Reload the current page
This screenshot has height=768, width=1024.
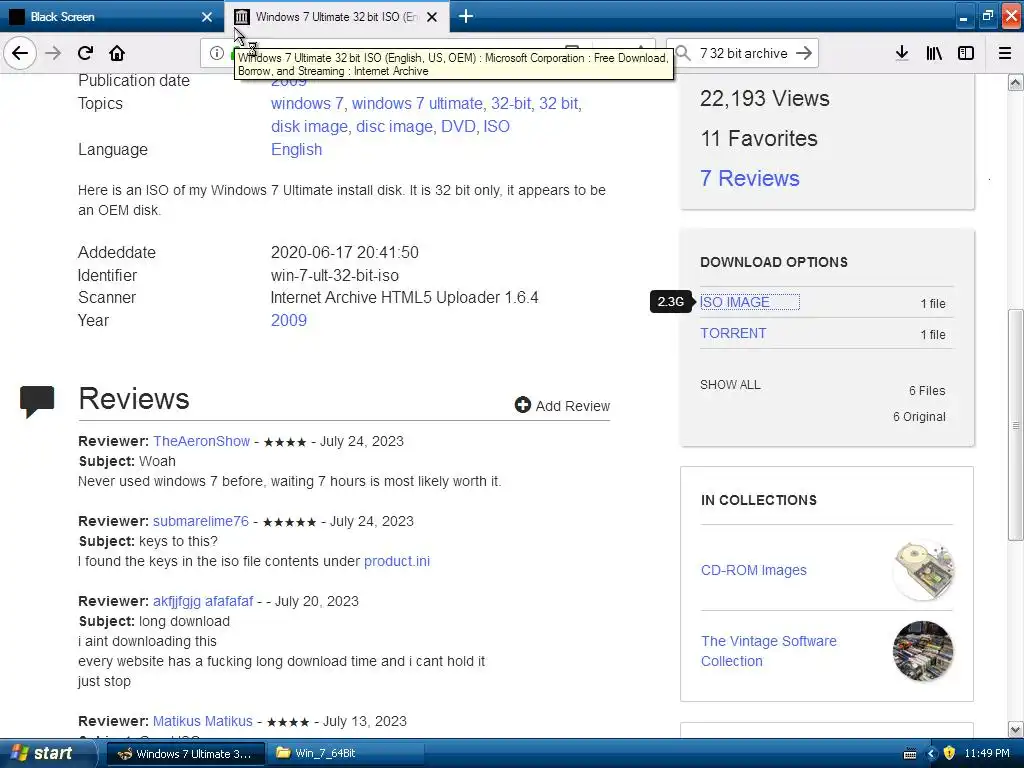pos(86,53)
